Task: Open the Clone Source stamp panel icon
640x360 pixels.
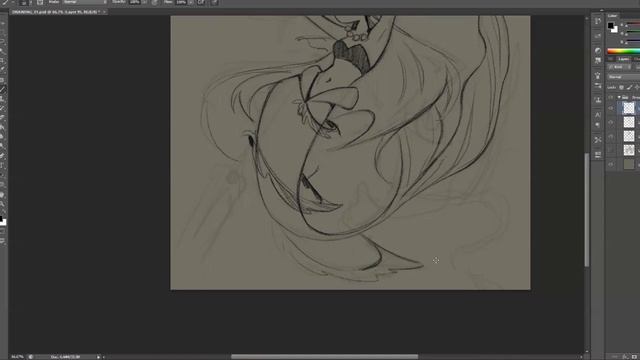Action: (x=598, y=100)
